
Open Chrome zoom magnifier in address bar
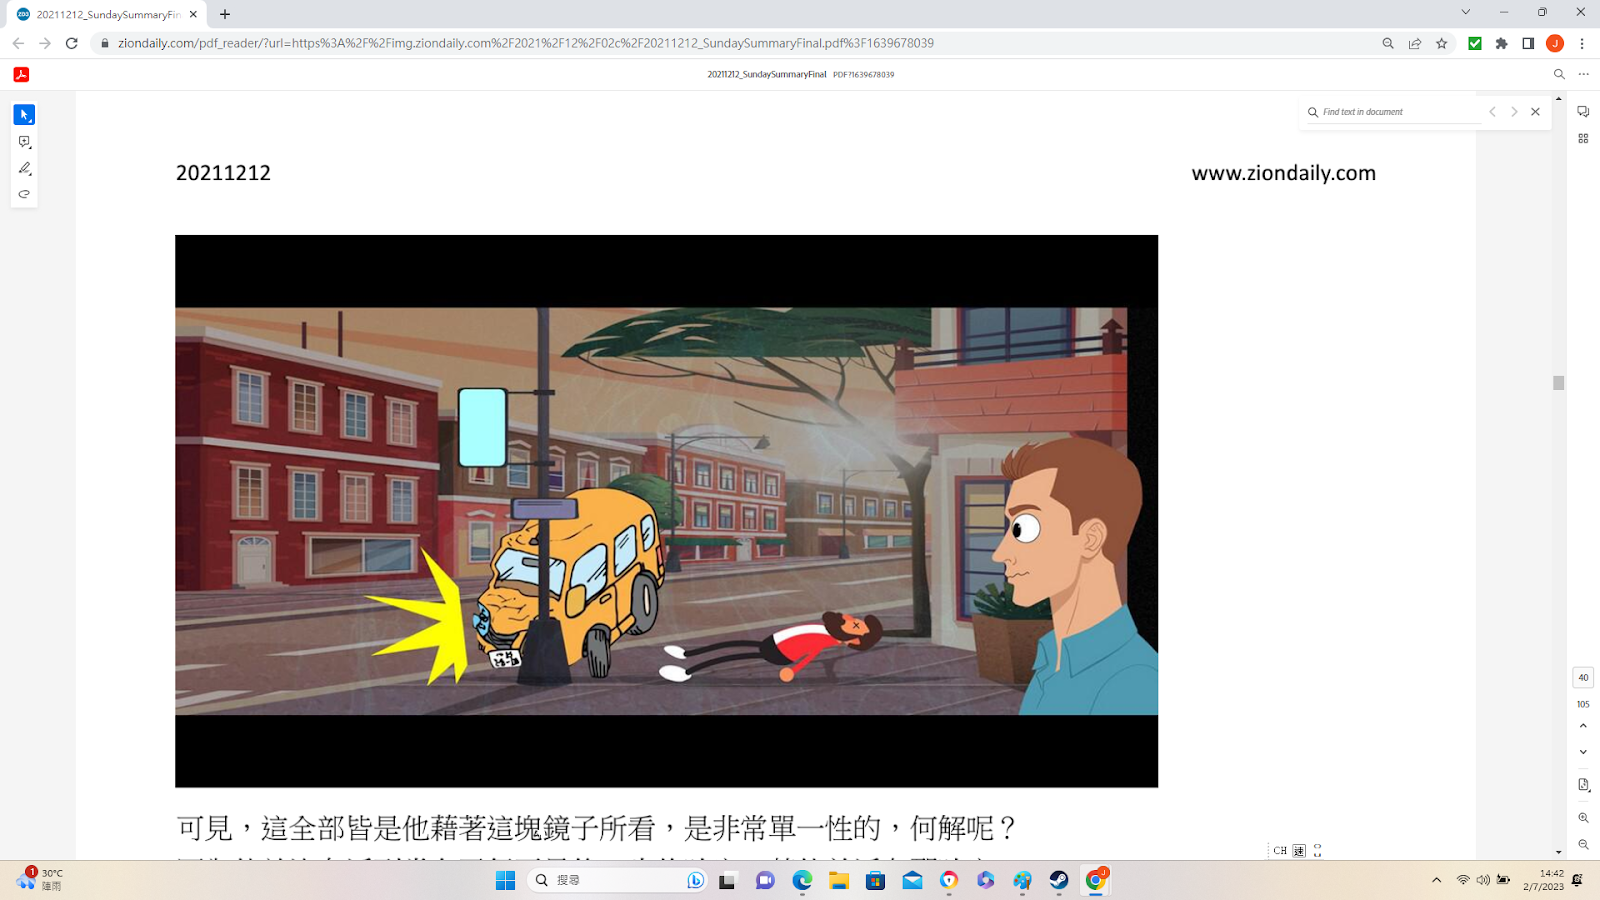coord(1388,43)
